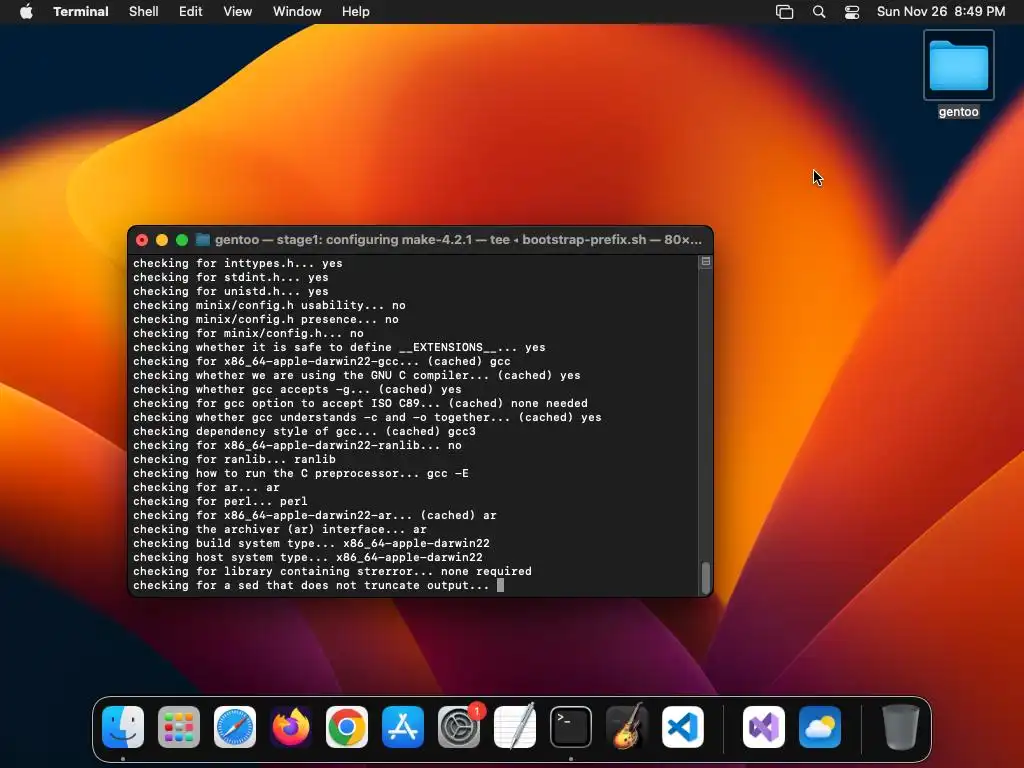The height and width of the screenshot is (768, 1024).
Task: Click the Stage Manager menu bar icon
Action: point(784,12)
